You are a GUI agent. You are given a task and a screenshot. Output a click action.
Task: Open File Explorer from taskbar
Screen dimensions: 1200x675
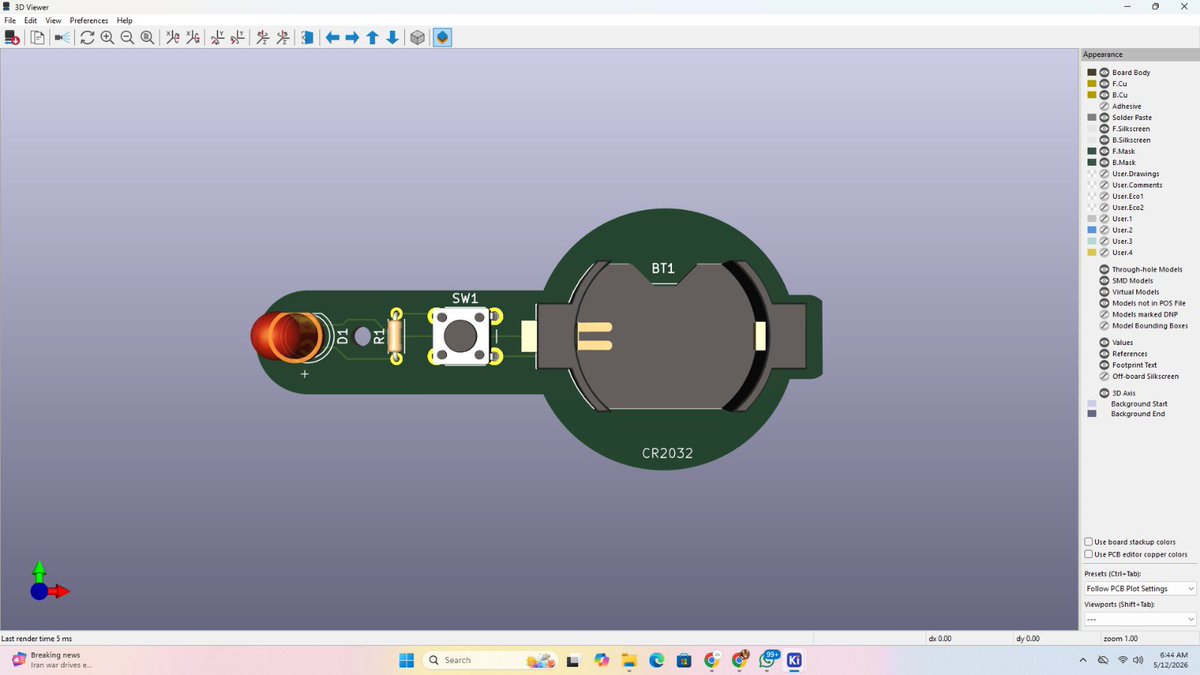click(x=629, y=660)
